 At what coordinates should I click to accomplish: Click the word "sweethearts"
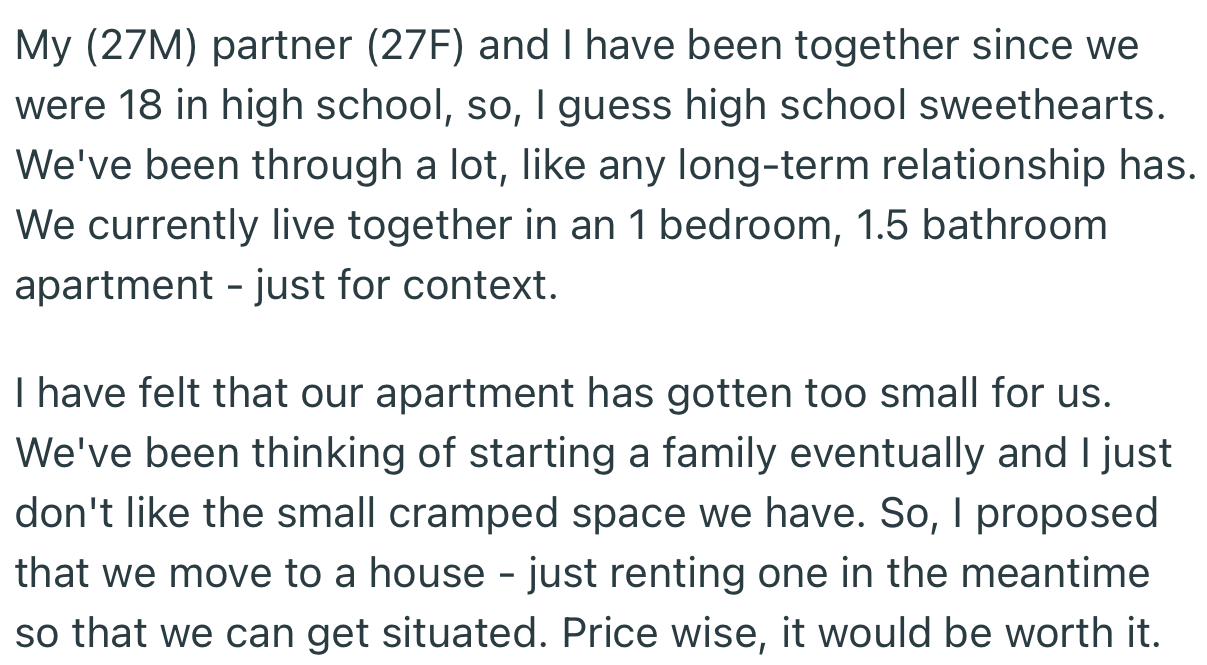pyautogui.click(x=1041, y=108)
